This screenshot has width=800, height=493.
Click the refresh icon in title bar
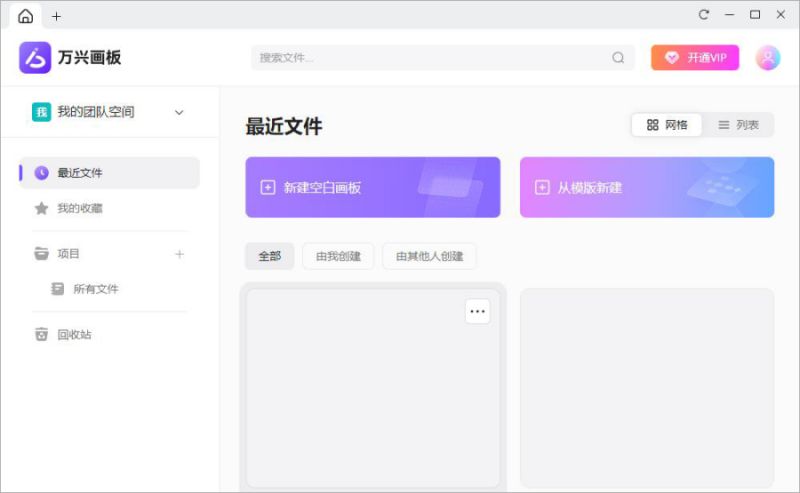coord(704,15)
